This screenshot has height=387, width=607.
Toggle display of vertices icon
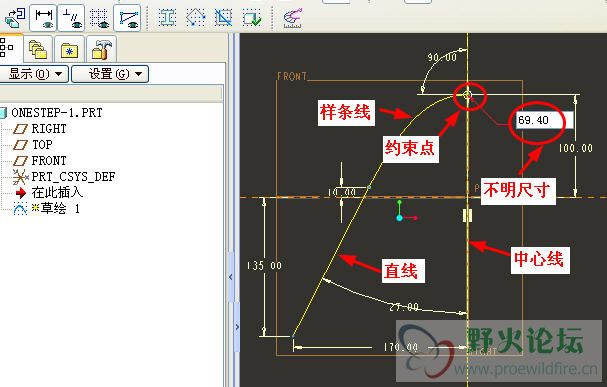(x=127, y=18)
